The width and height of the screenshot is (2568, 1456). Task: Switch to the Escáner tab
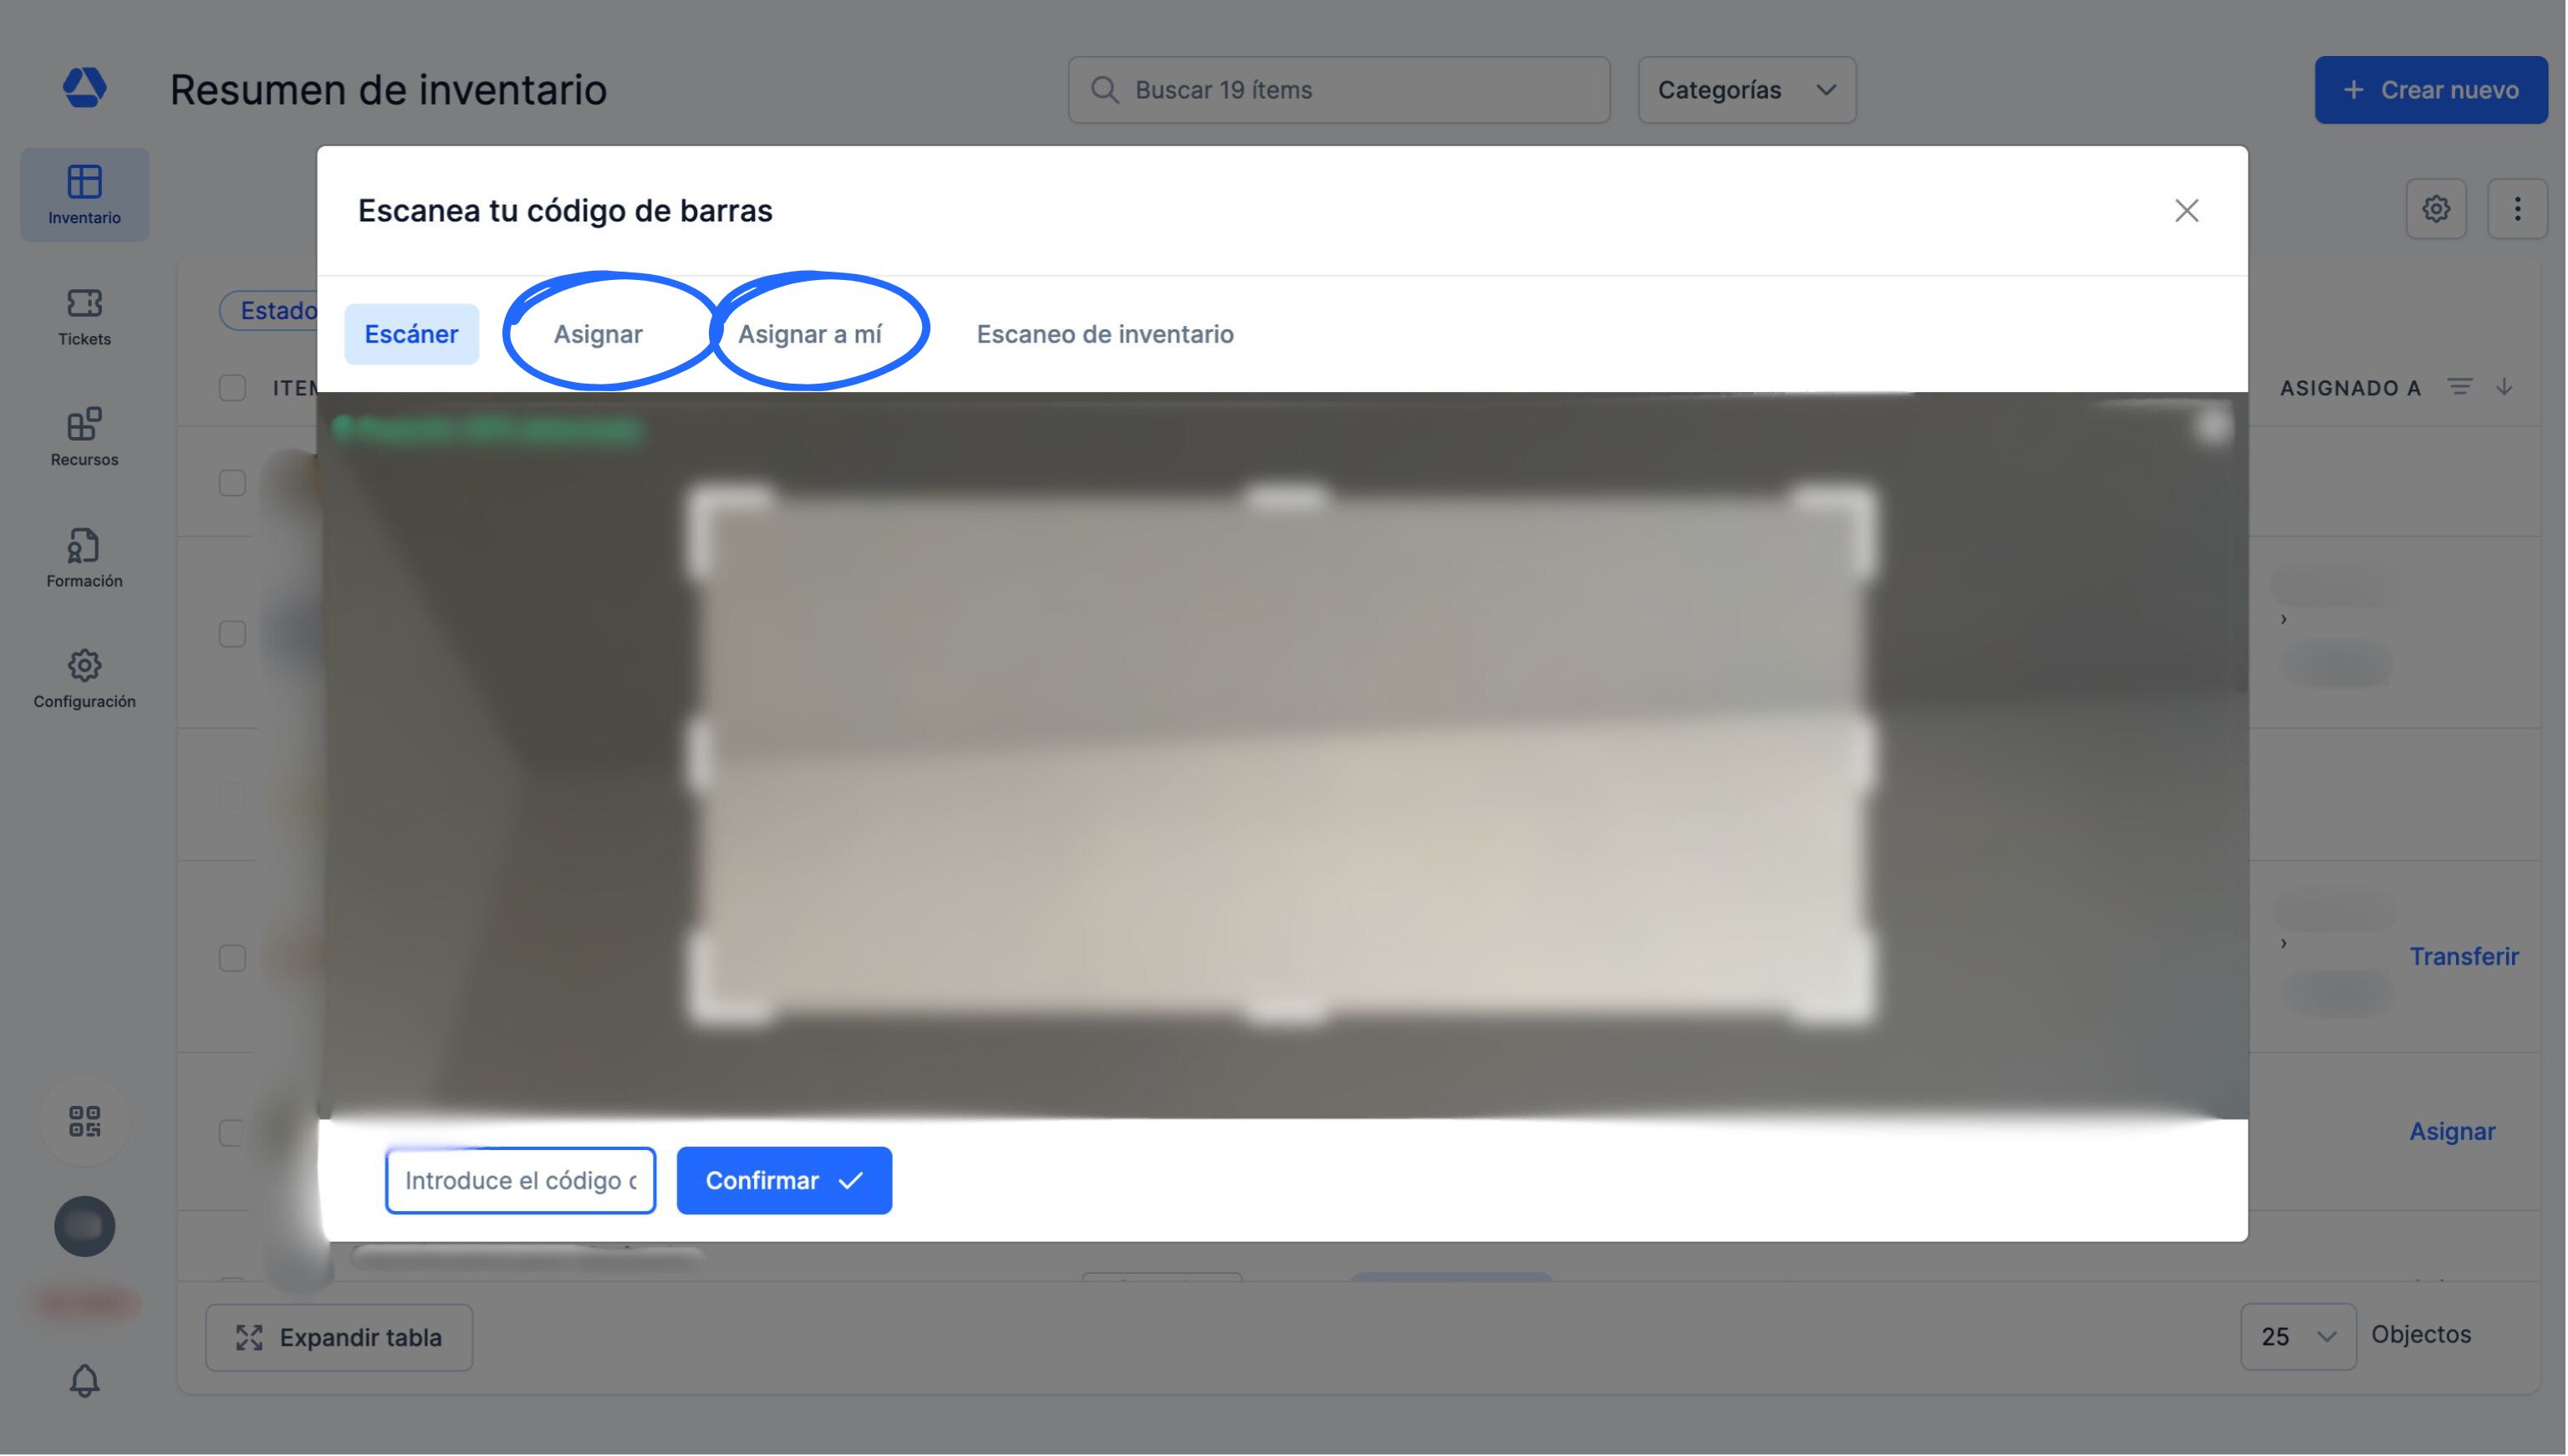411,334
